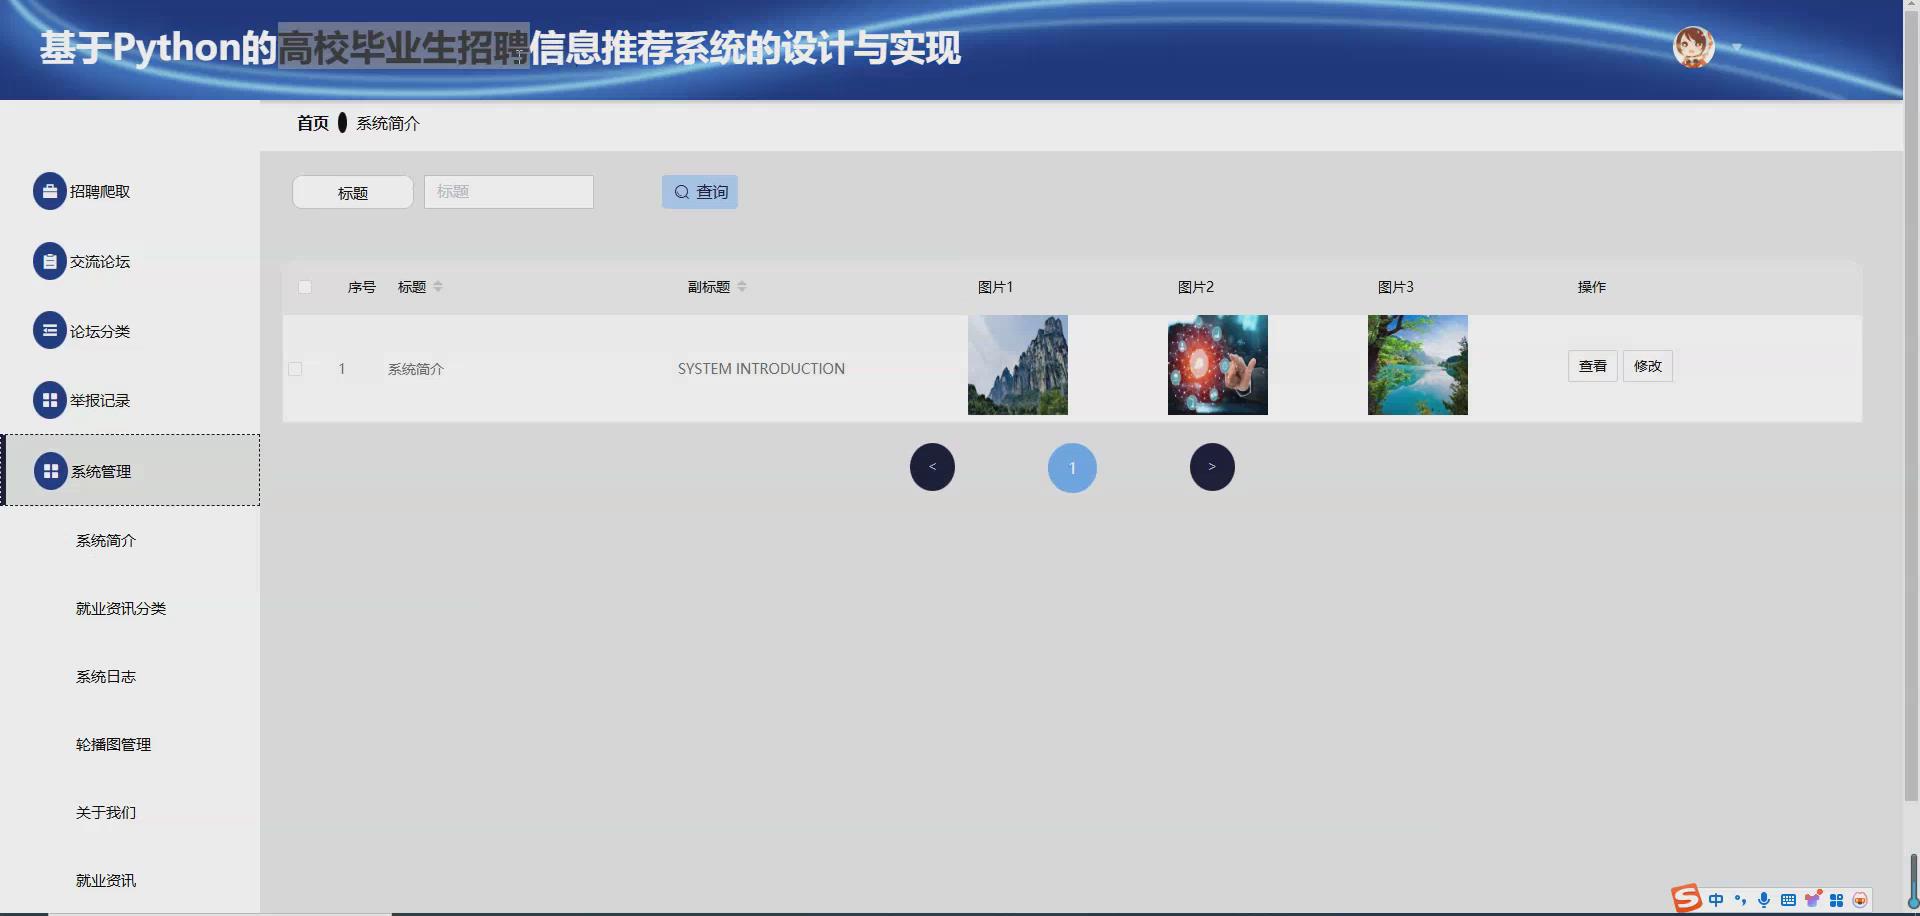Sort the 标题 column using its sort arrows
Viewport: 1920px width, 916px height.
click(439, 286)
